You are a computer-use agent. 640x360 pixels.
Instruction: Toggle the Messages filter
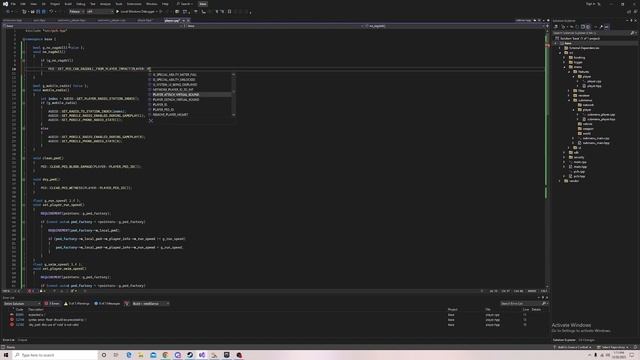click(107, 304)
